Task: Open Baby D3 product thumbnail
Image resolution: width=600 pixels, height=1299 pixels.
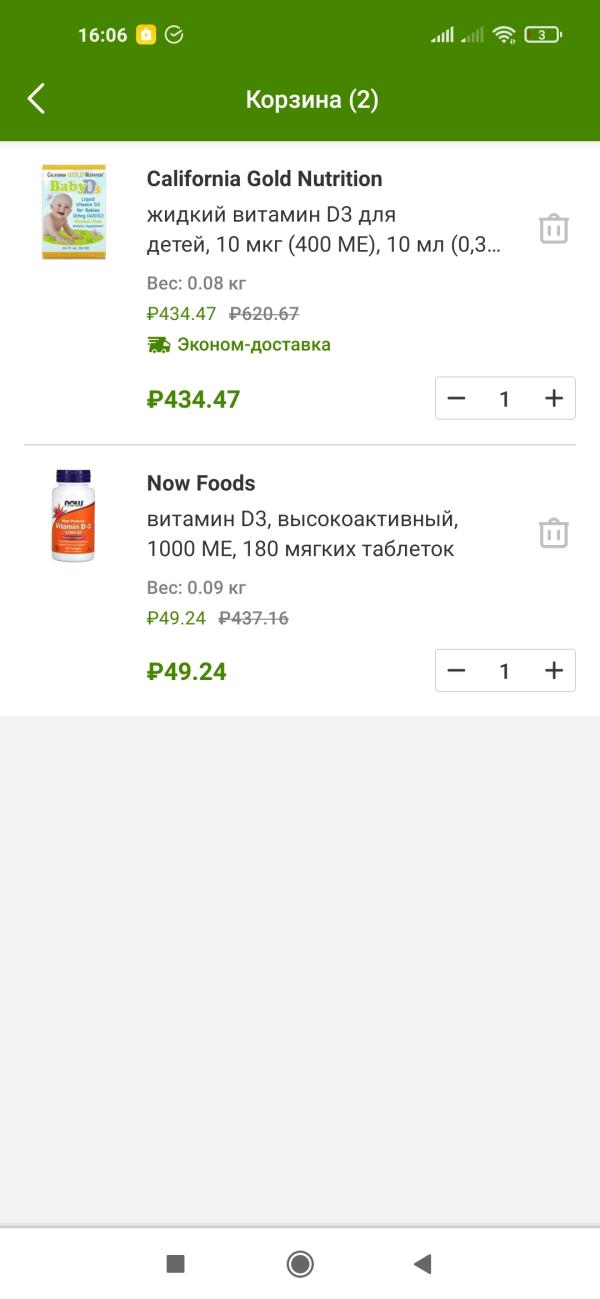Action: [73, 212]
